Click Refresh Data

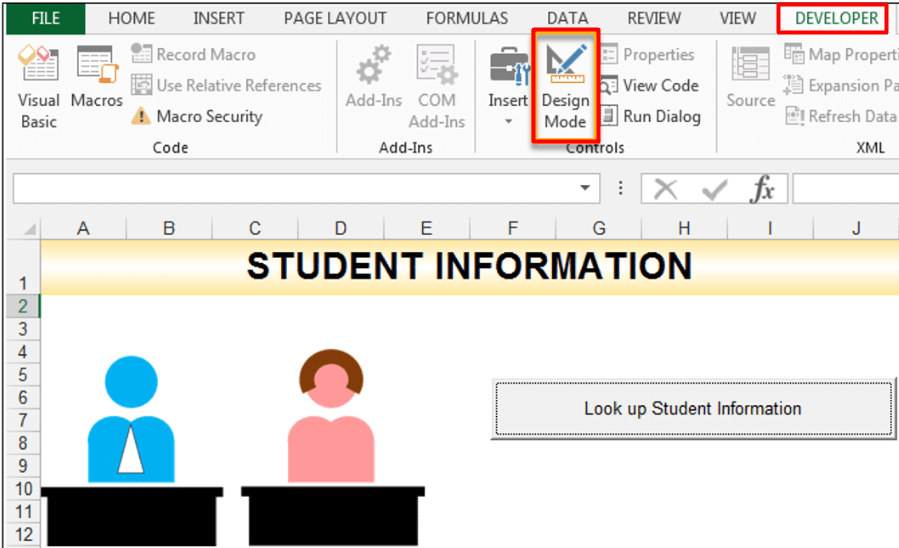point(841,116)
